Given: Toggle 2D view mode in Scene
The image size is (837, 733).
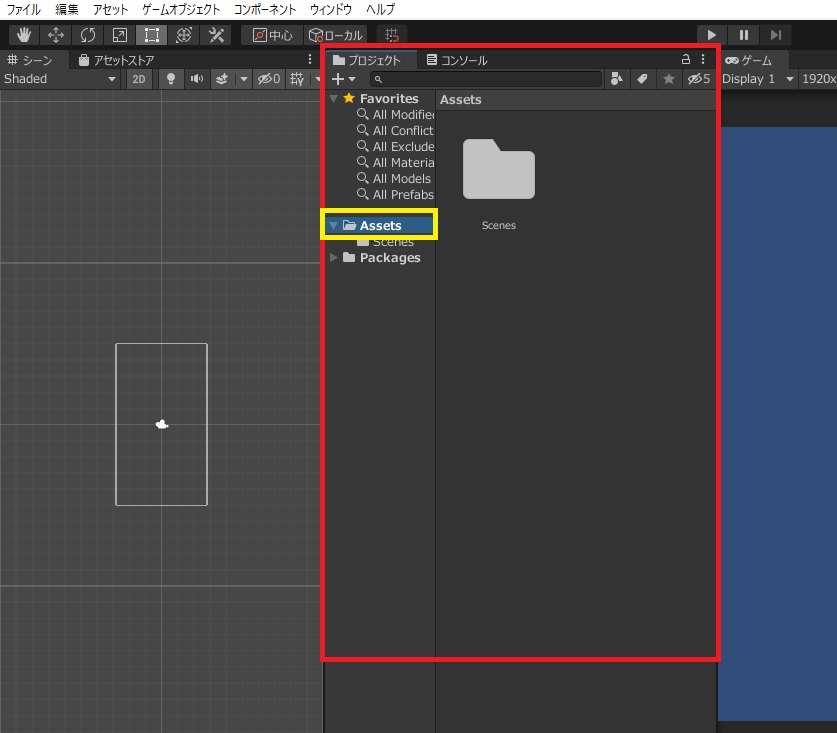Looking at the screenshot, I should pos(140,79).
